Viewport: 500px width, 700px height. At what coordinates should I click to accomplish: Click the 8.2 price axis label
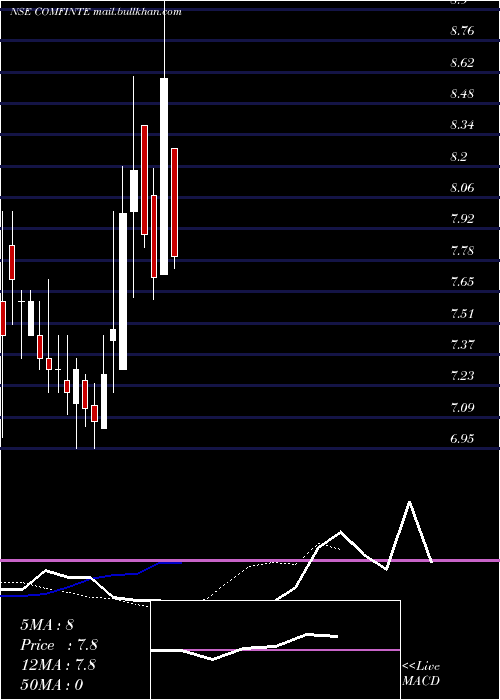459,157
